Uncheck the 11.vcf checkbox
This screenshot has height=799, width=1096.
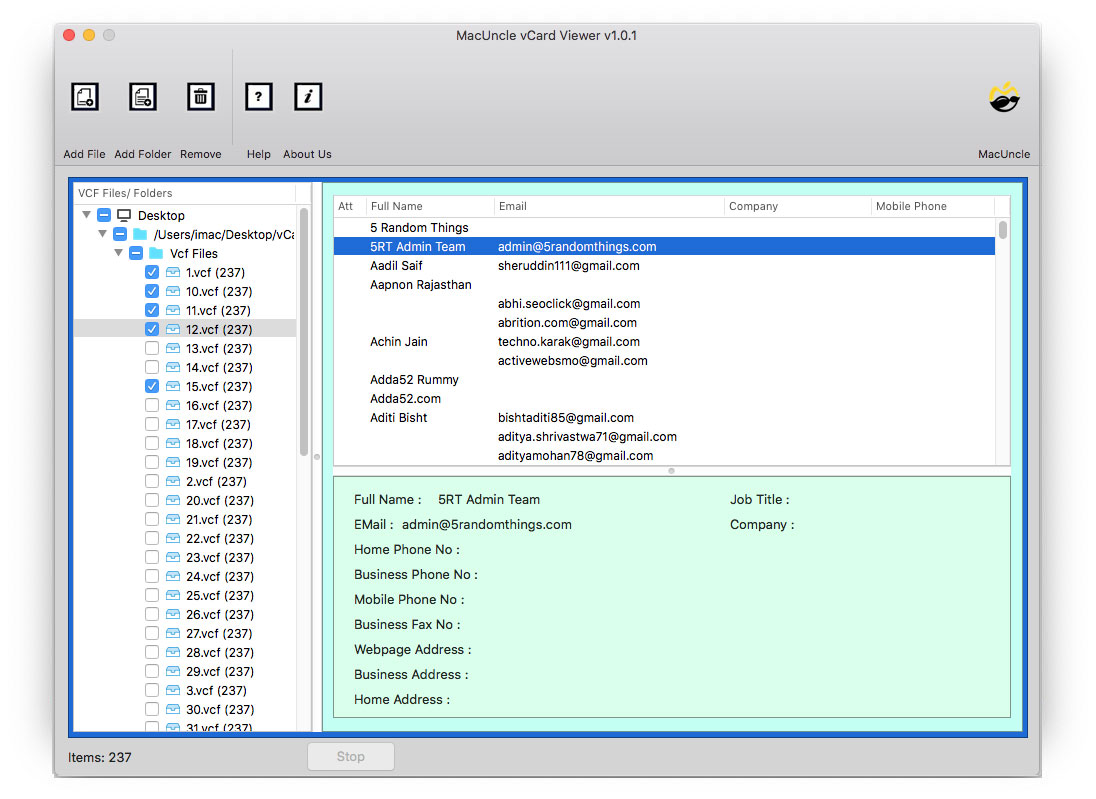coord(152,310)
